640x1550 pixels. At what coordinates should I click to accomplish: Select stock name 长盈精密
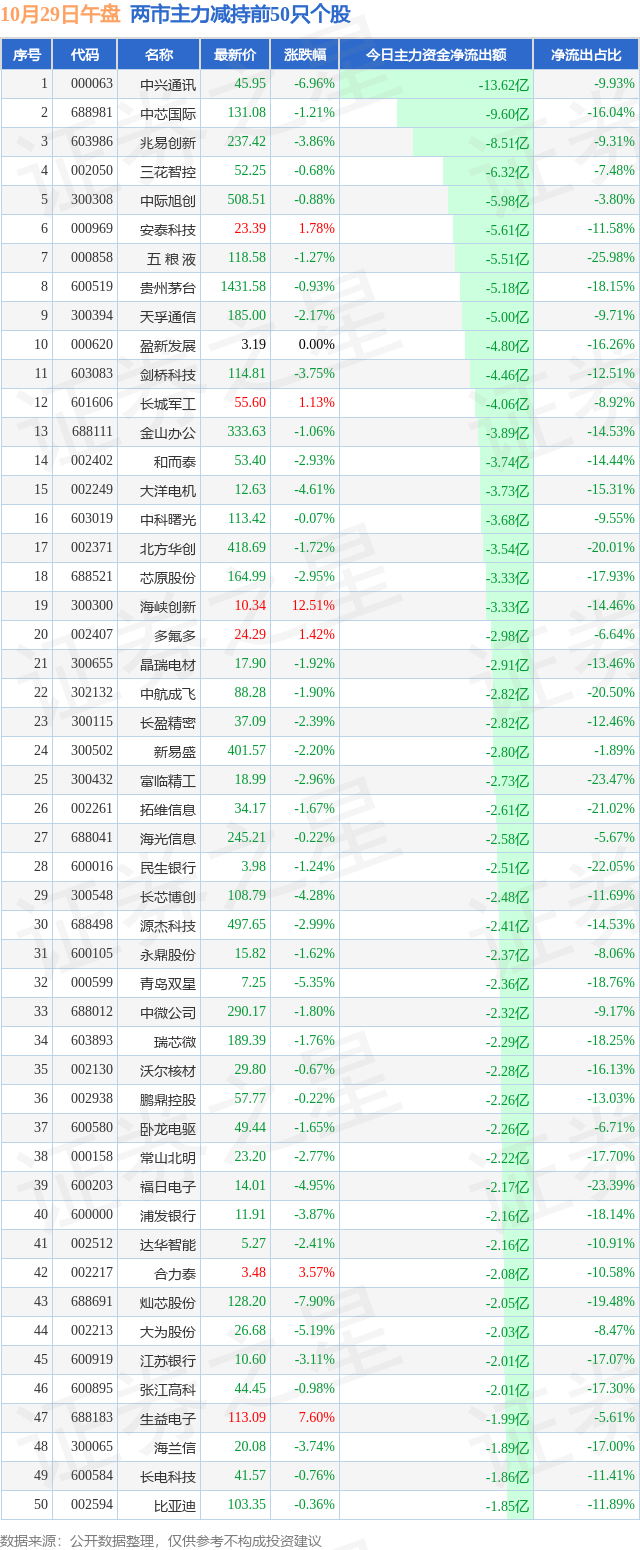tap(168, 722)
